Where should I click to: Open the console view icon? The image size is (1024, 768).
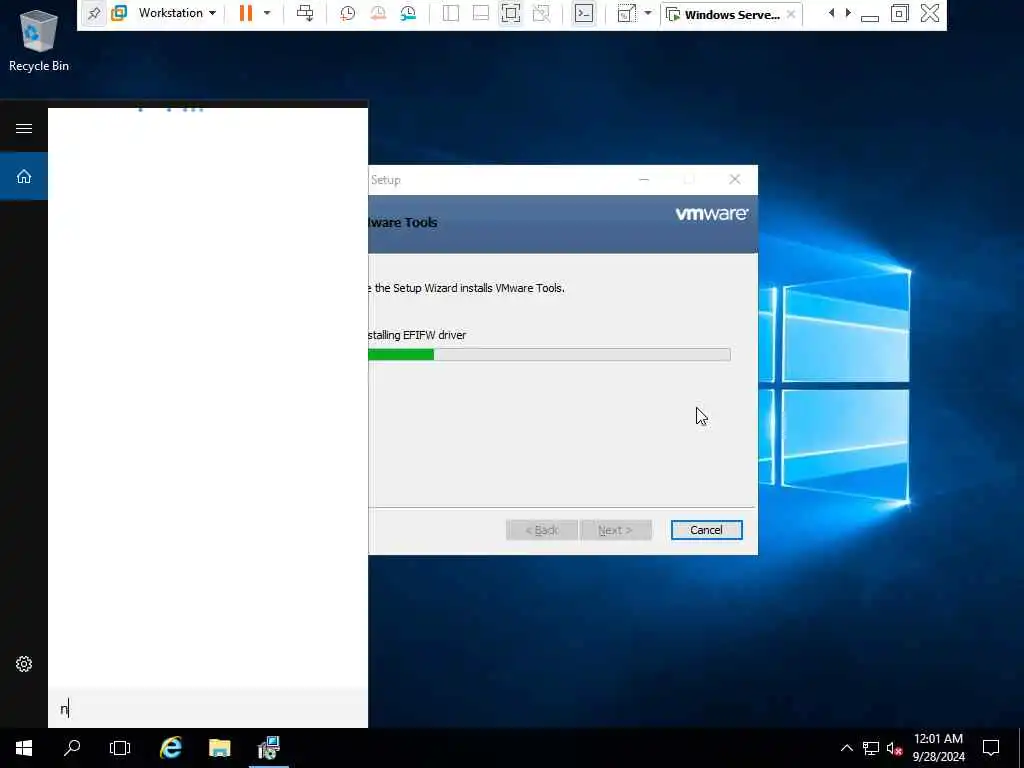click(x=584, y=13)
